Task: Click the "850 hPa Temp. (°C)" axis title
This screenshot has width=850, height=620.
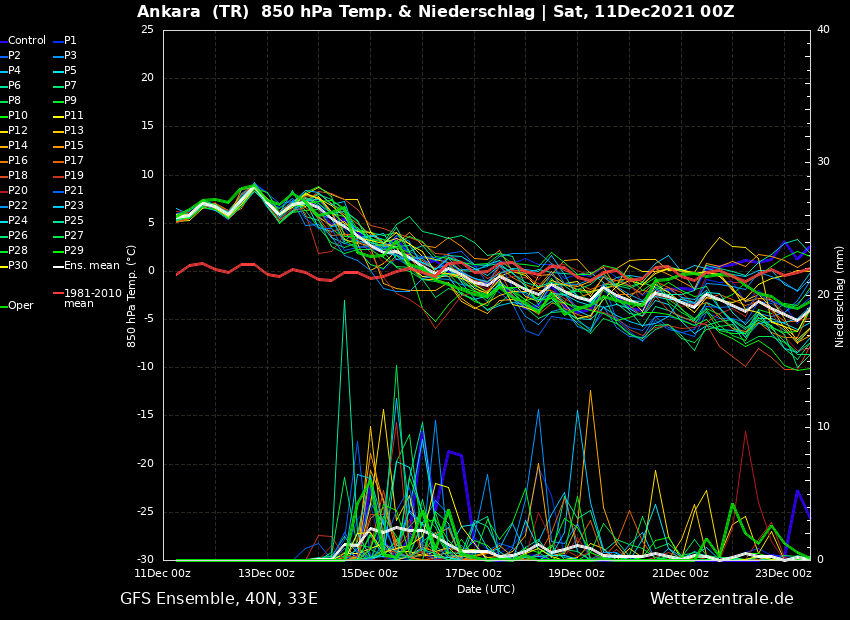Action: point(132,296)
